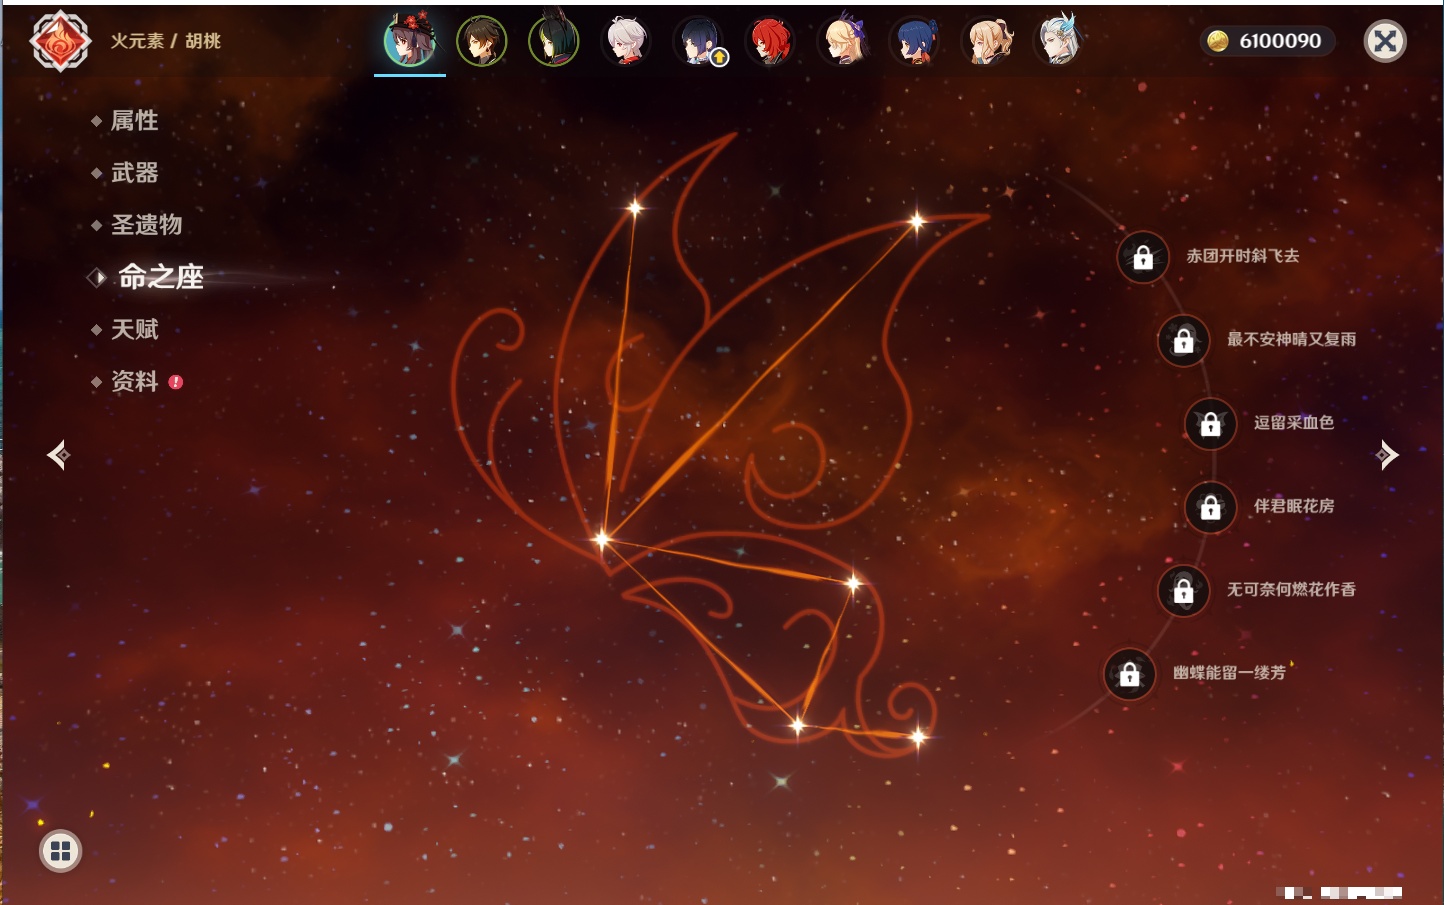The width and height of the screenshot is (1444, 905).
Task: Switch to the silver-haired character with teal ornament
Action: coord(1058,41)
